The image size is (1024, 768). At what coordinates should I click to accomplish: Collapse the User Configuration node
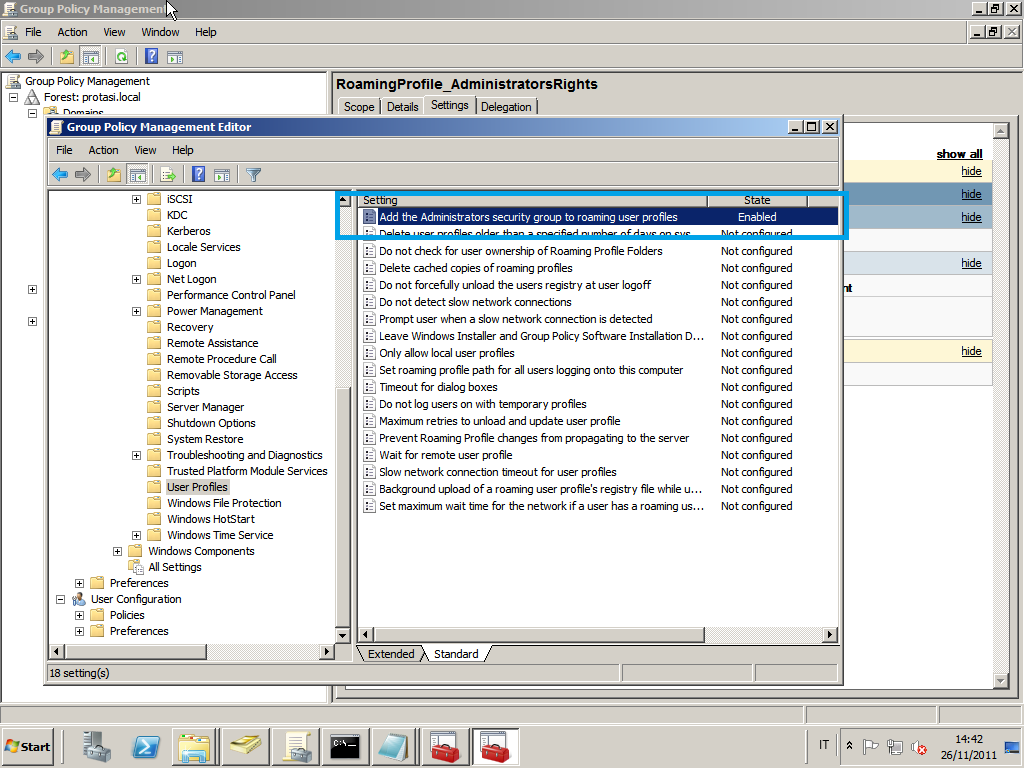(x=61, y=600)
